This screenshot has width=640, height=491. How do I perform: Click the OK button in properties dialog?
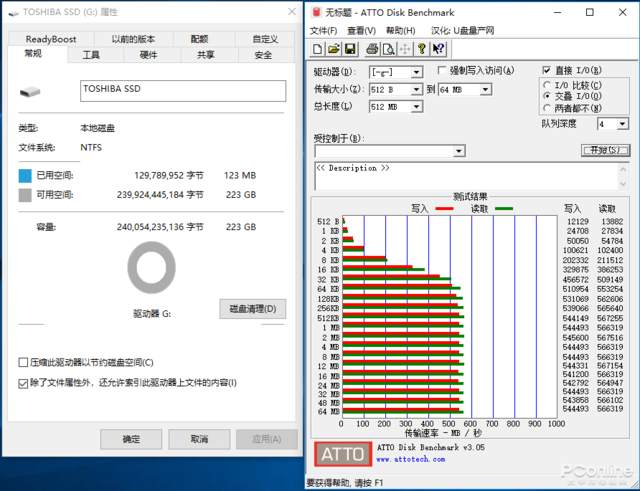click(131, 439)
